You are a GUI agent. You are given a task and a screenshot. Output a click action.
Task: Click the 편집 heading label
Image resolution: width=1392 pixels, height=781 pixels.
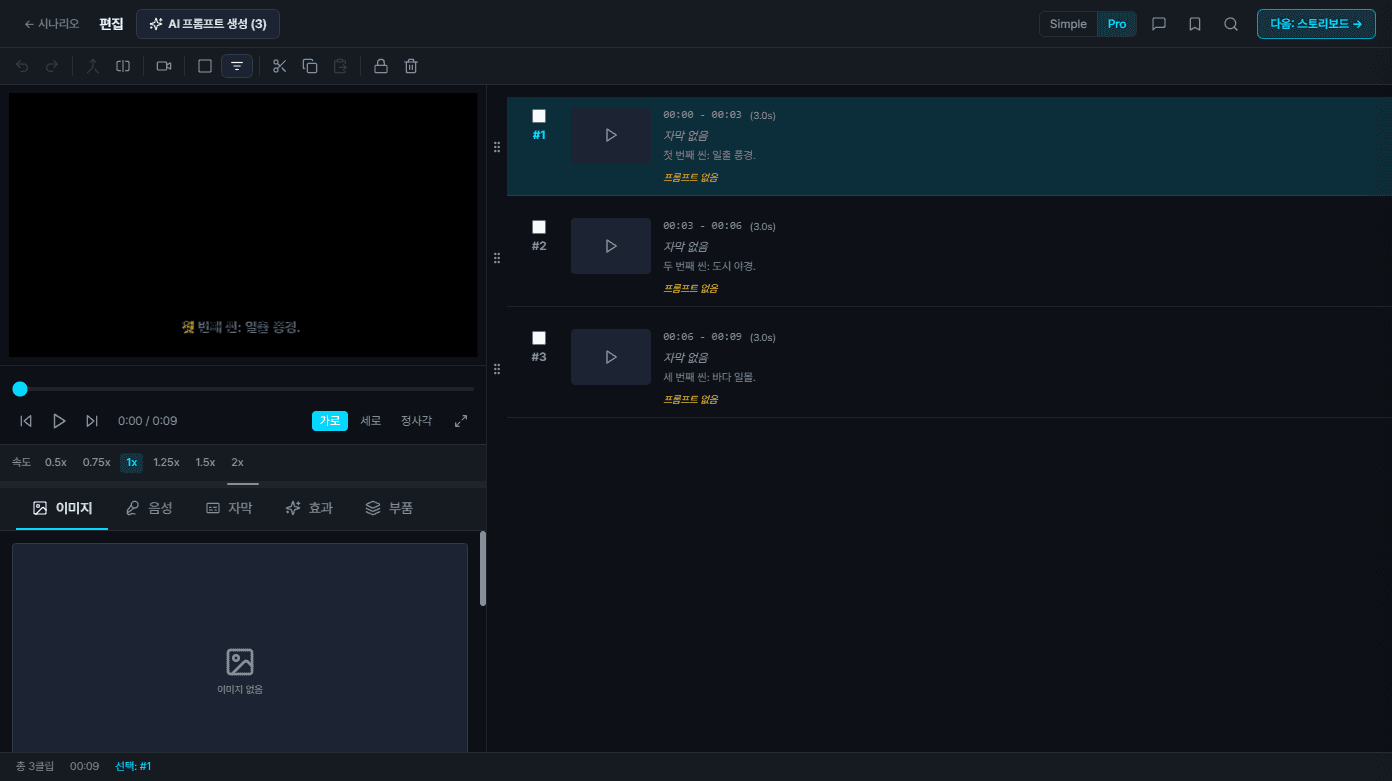[x=111, y=24]
